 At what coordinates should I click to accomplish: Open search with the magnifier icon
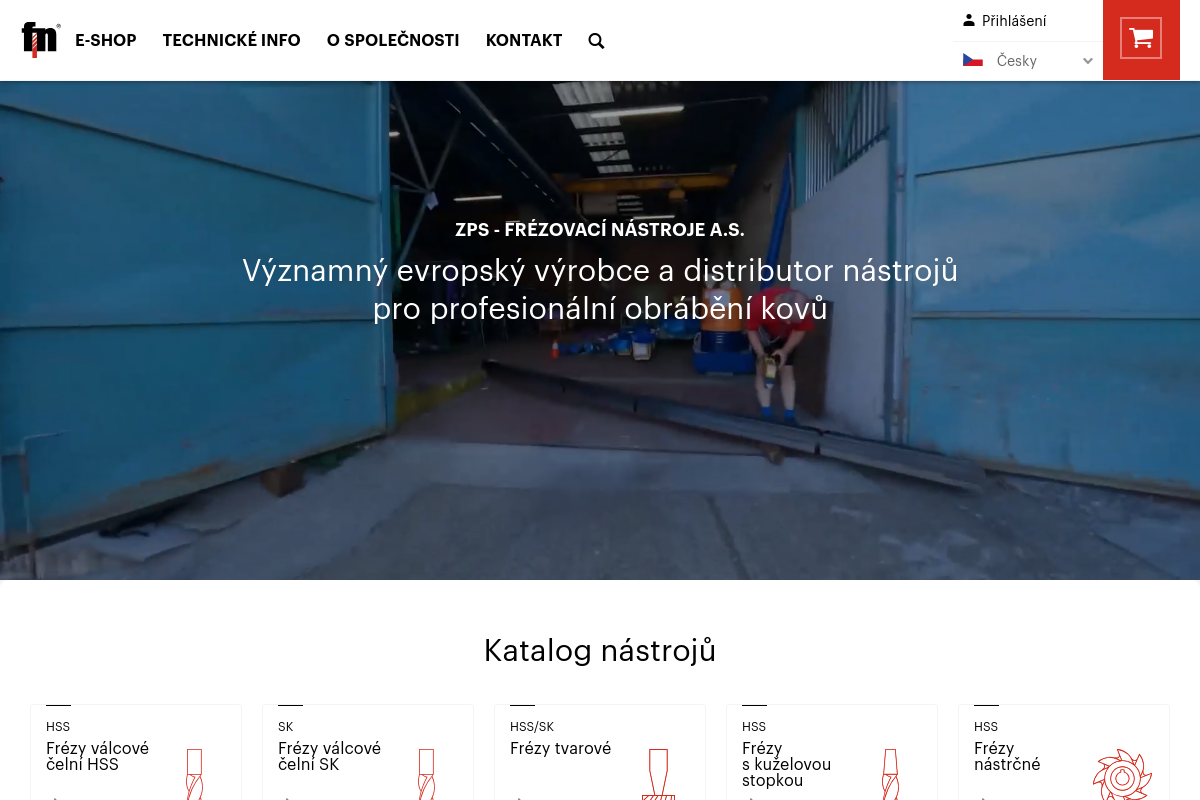pos(596,41)
